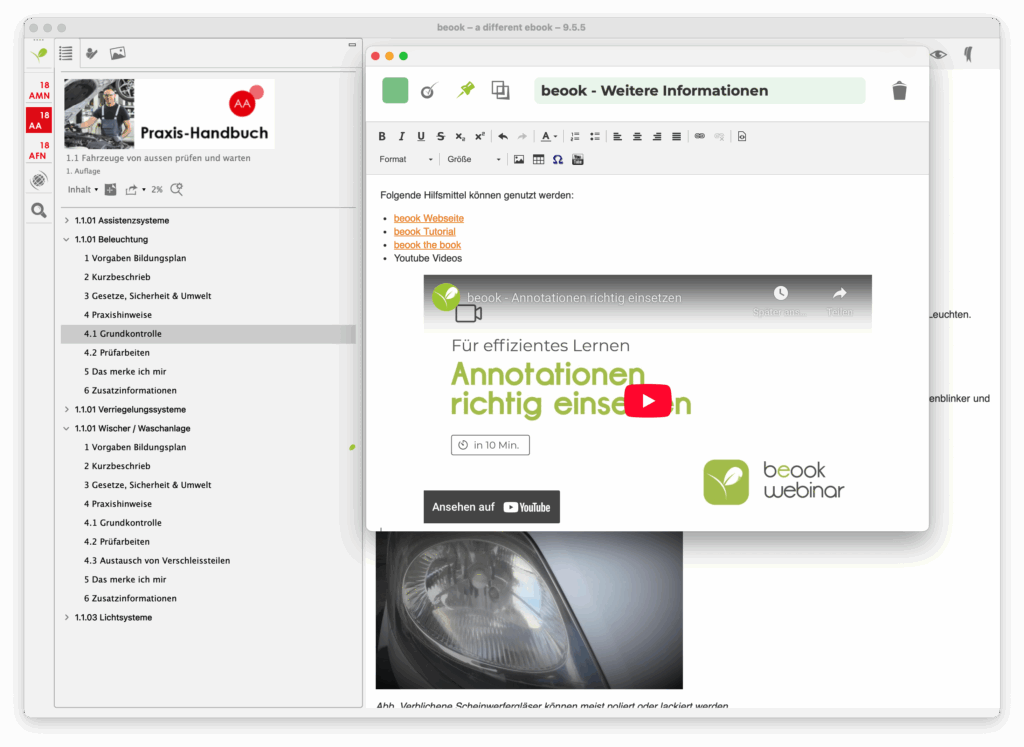Minimize the left table of contents panel
Image resolution: width=1024 pixels, height=747 pixels.
point(352,44)
